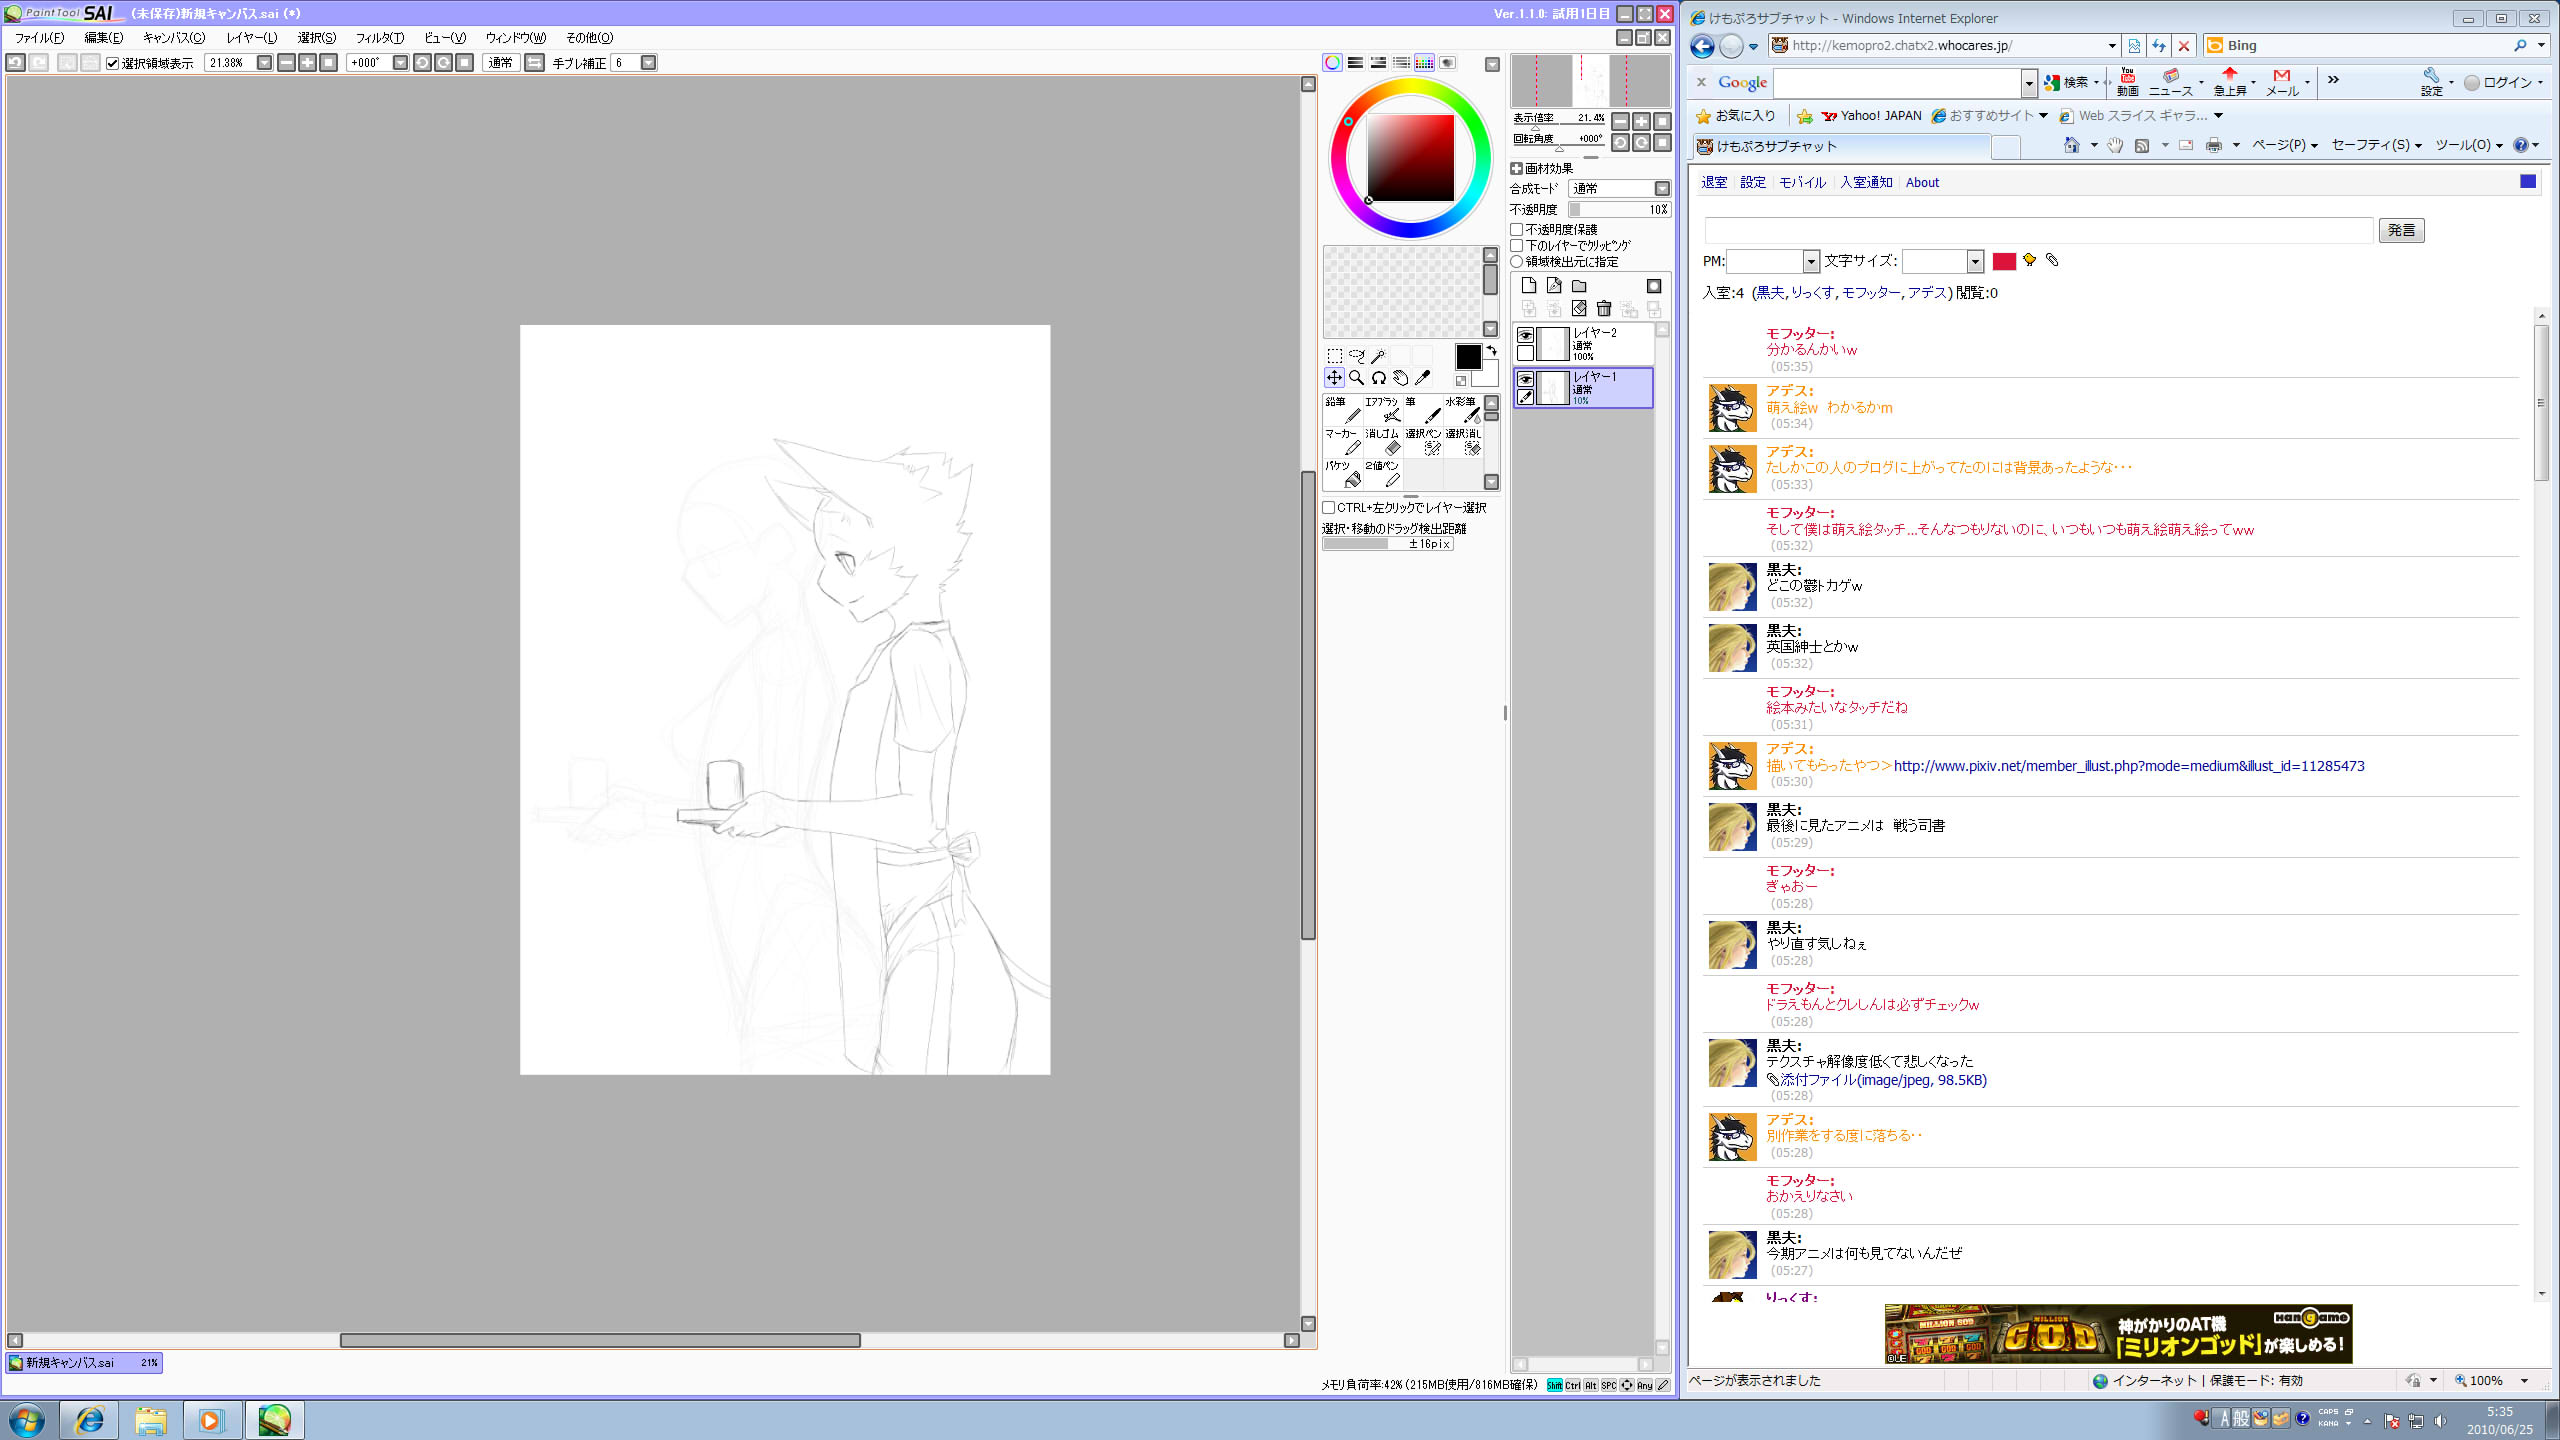The height and width of the screenshot is (1440, 2560).
Task: Toggle CTRL+左クリックでレイヤー選択 checkbox
Action: click(x=1329, y=508)
